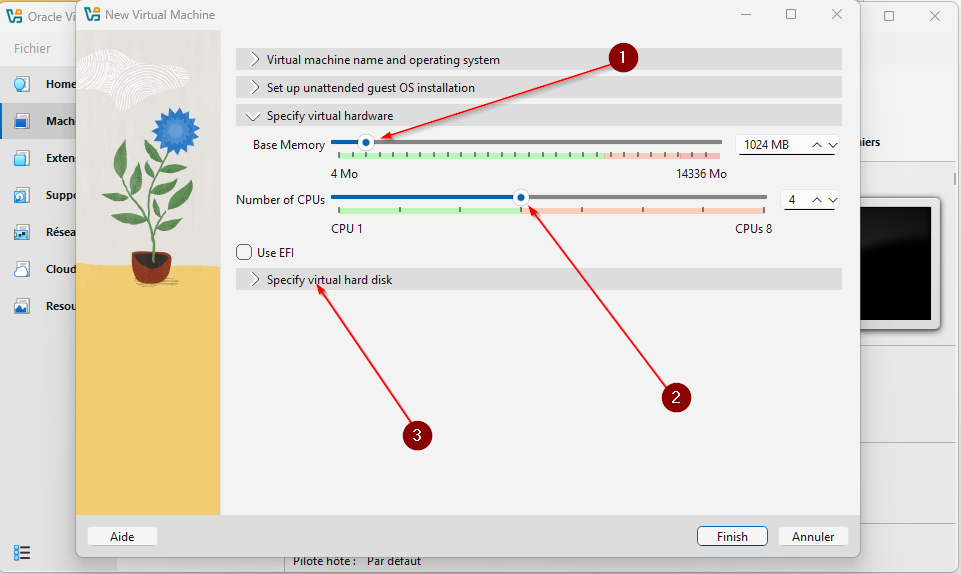Click the Finish button
The height and width of the screenshot is (574, 961).
(x=731, y=536)
